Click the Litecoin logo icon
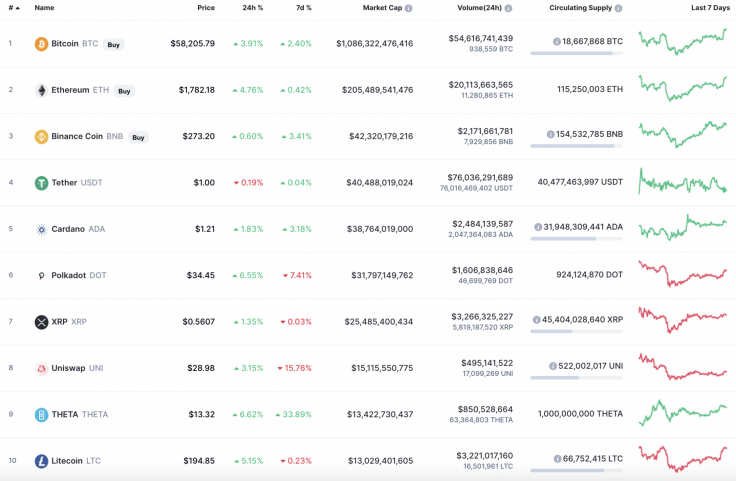 pos(41,461)
